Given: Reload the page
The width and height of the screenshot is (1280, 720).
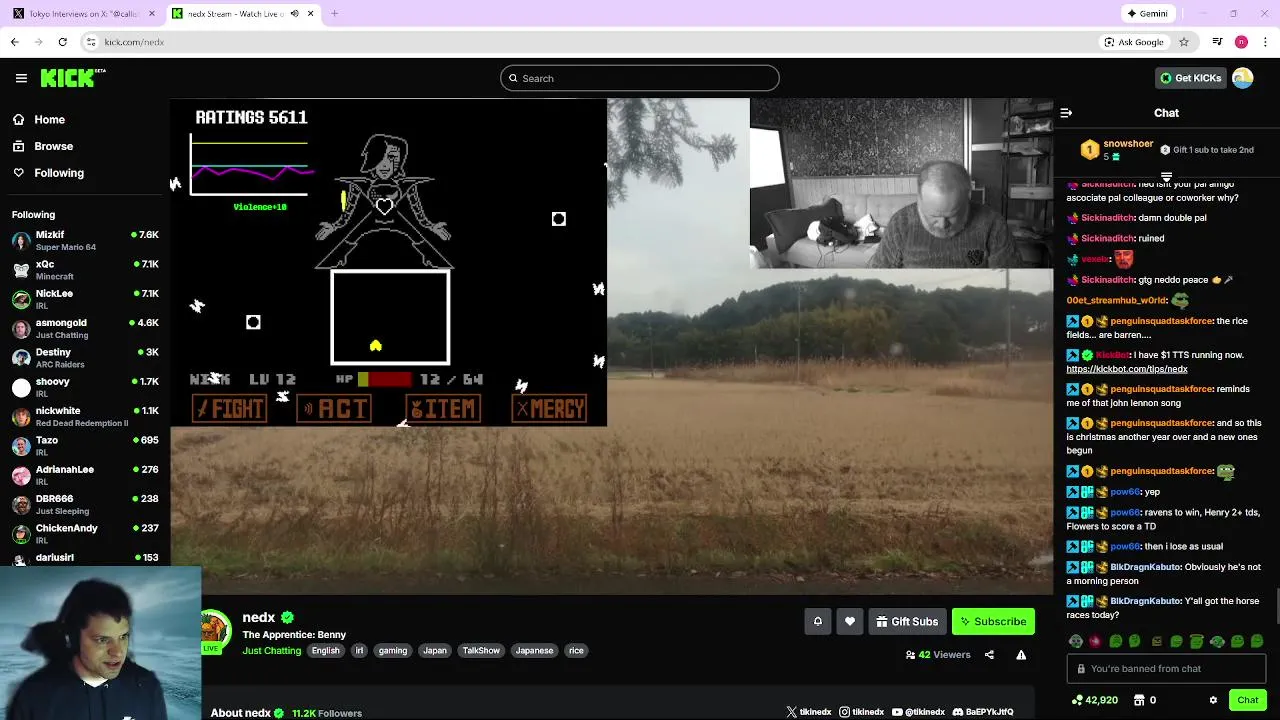Looking at the screenshot, I should click(x=62, y=42).
